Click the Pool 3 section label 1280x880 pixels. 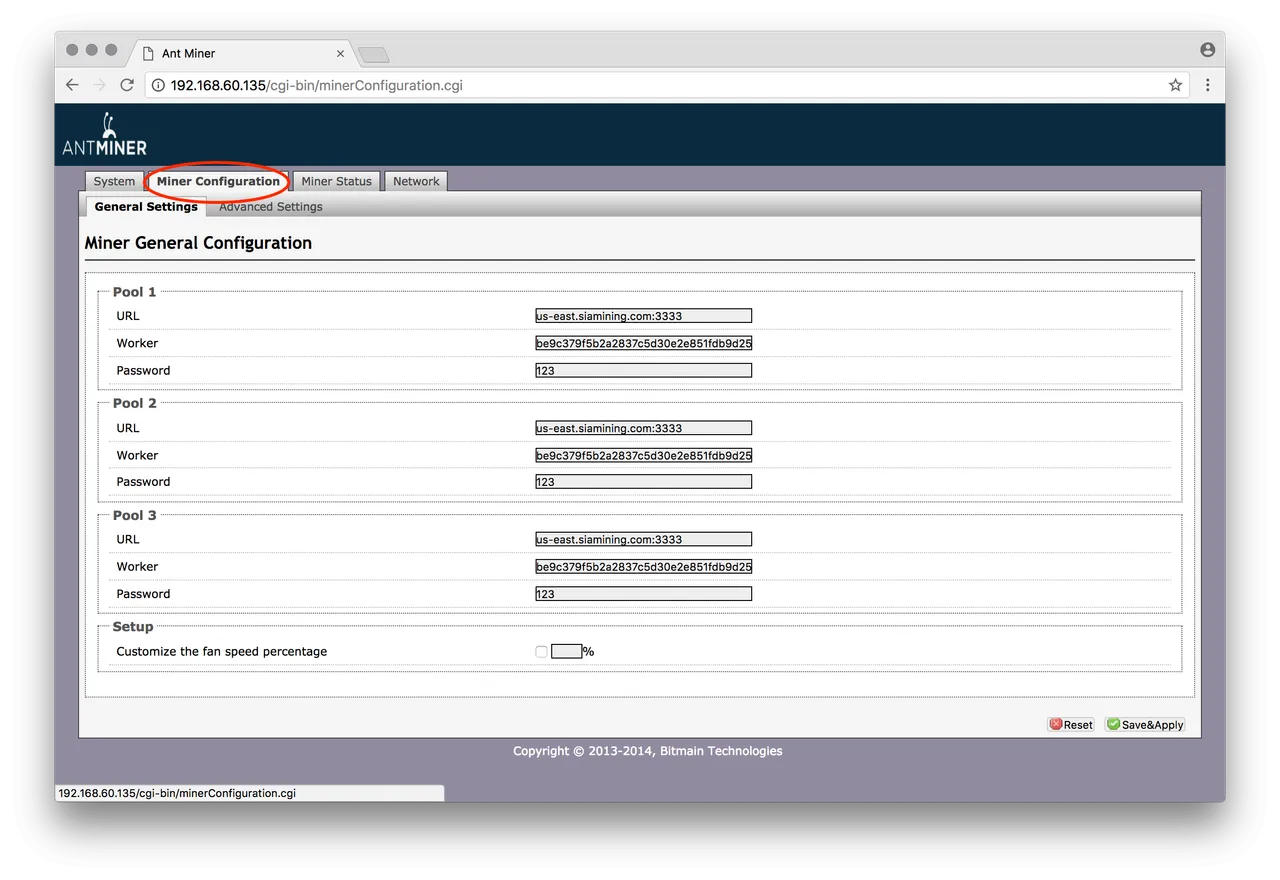[134, 515]
